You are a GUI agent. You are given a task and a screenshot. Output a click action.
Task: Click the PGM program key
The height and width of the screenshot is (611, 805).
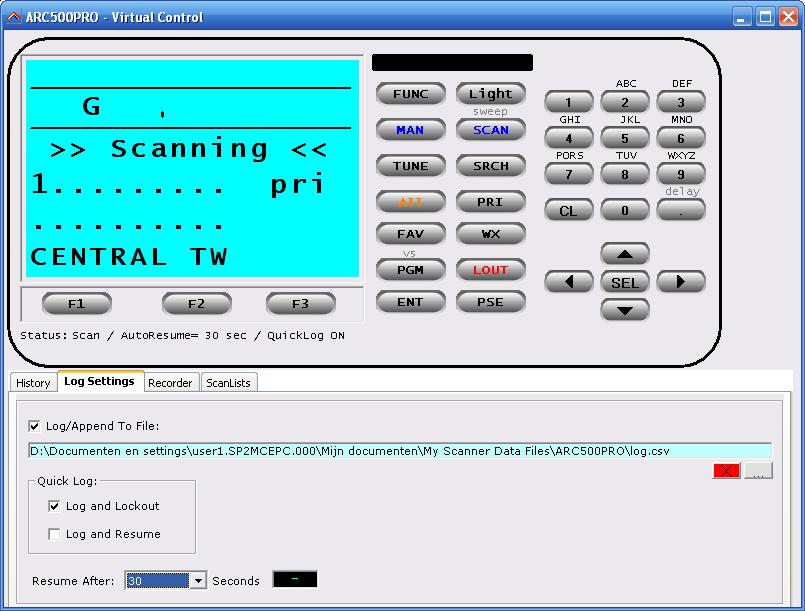click(x=410, y=270)
